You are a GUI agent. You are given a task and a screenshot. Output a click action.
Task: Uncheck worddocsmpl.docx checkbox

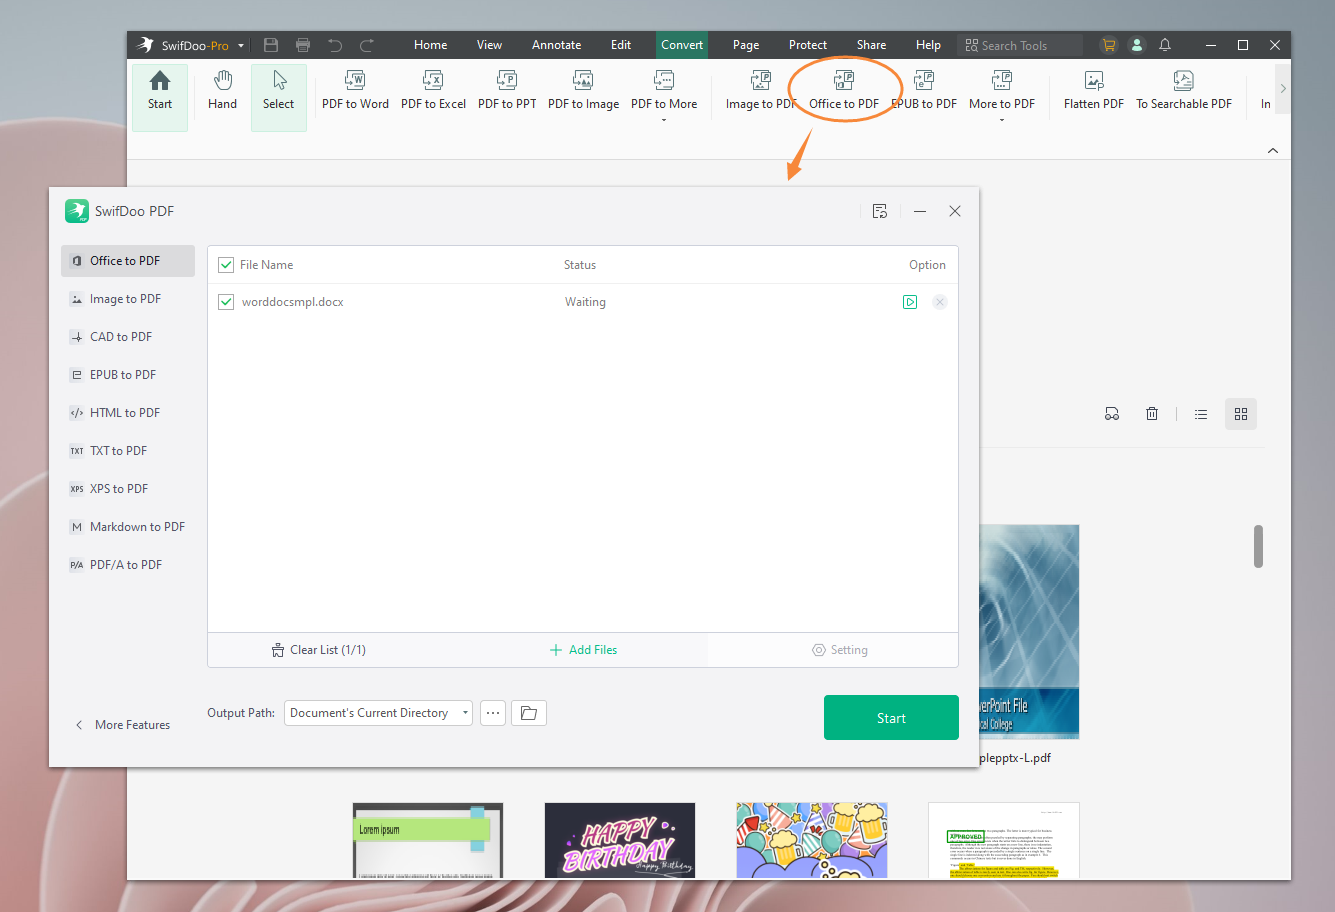point(226,302)
